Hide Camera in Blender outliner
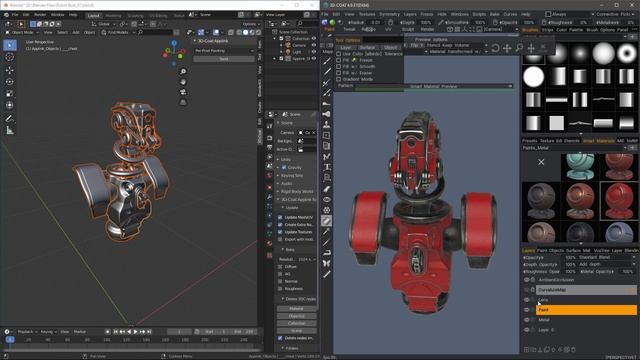The height and width of the screenshot is (360, 640). coord(314,45)
